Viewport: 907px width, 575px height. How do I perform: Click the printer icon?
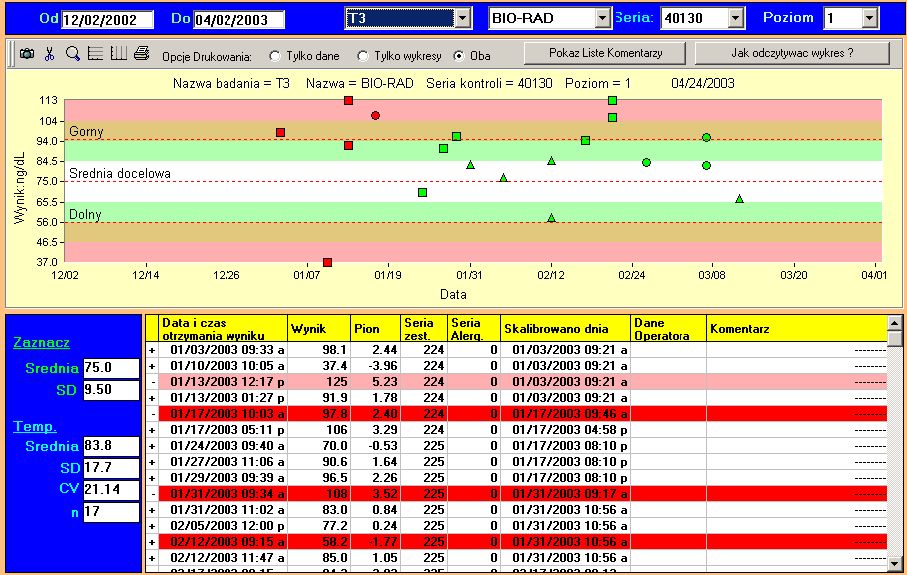(x=142, y=54)
